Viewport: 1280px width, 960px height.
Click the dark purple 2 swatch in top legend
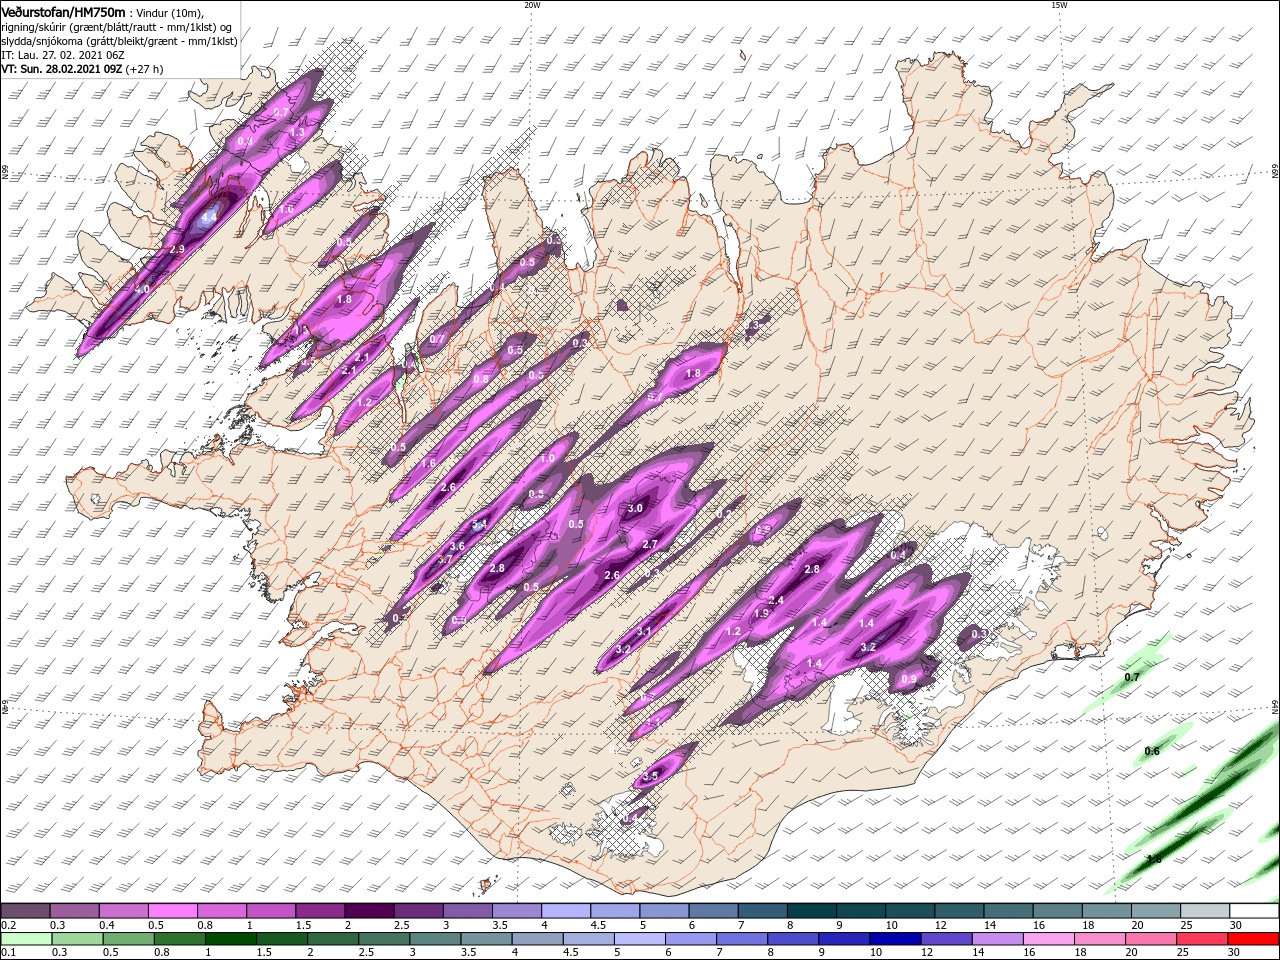(369, 911)
